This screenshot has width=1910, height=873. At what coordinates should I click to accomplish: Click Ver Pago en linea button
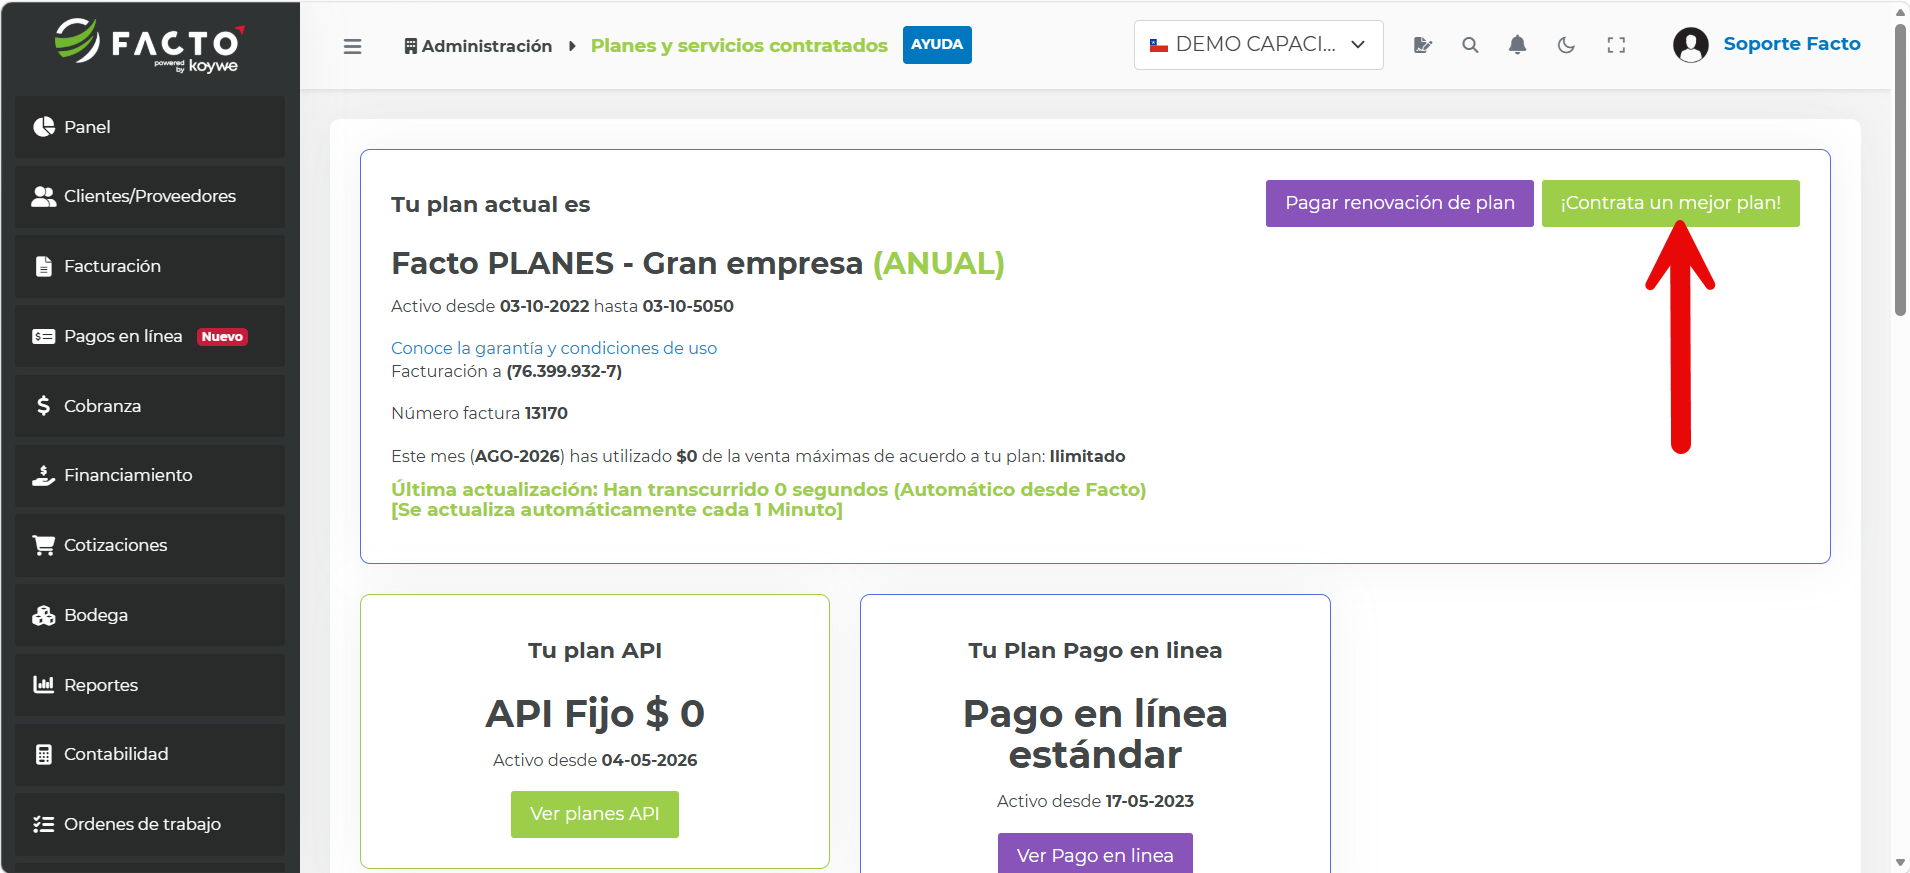tap(1095, 854)
